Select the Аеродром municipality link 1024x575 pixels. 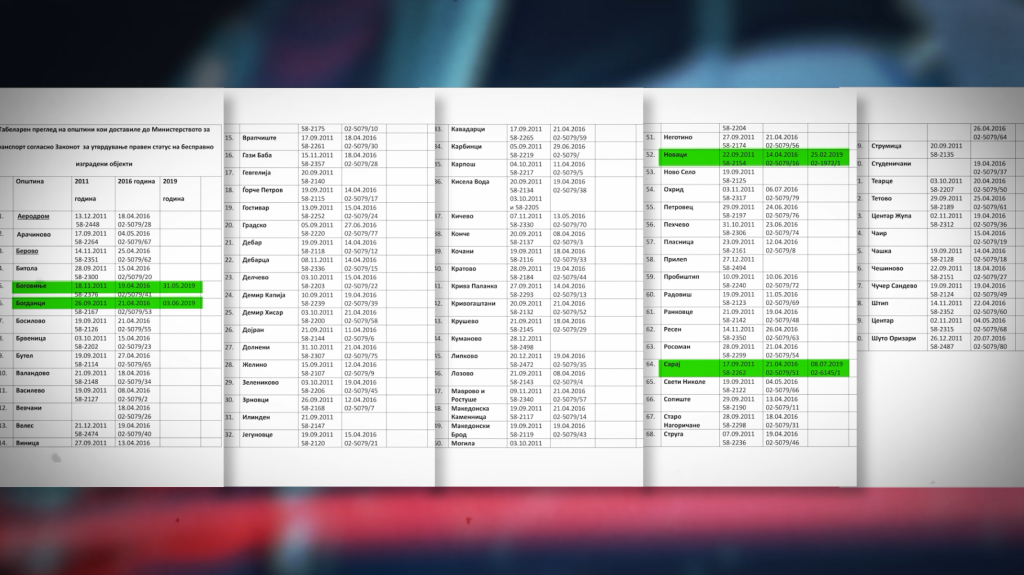tap(37, 216)
